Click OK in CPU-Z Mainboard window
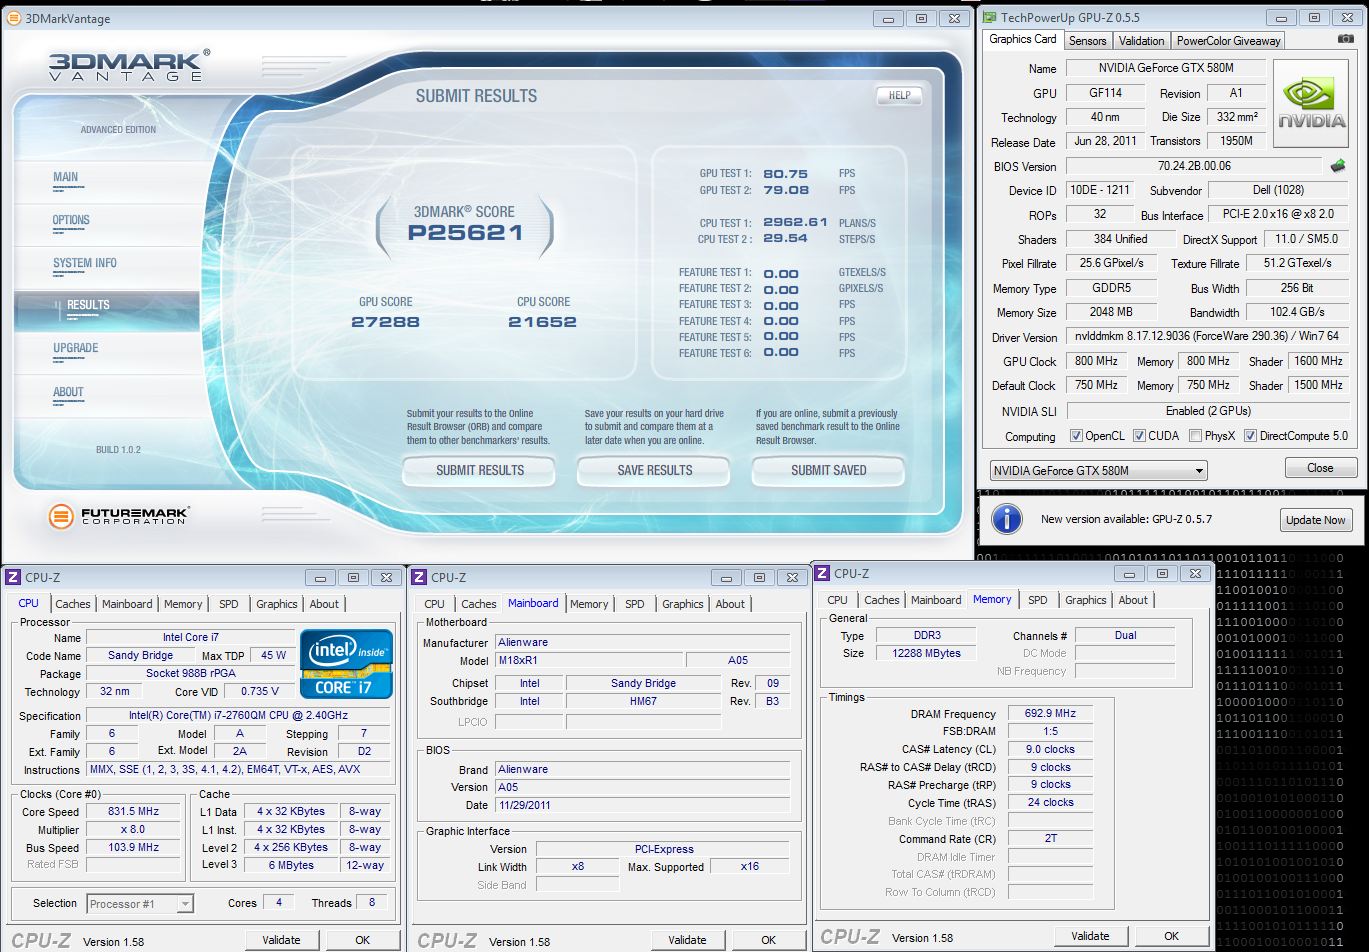 pyautogui.click(x=768, y=940)
